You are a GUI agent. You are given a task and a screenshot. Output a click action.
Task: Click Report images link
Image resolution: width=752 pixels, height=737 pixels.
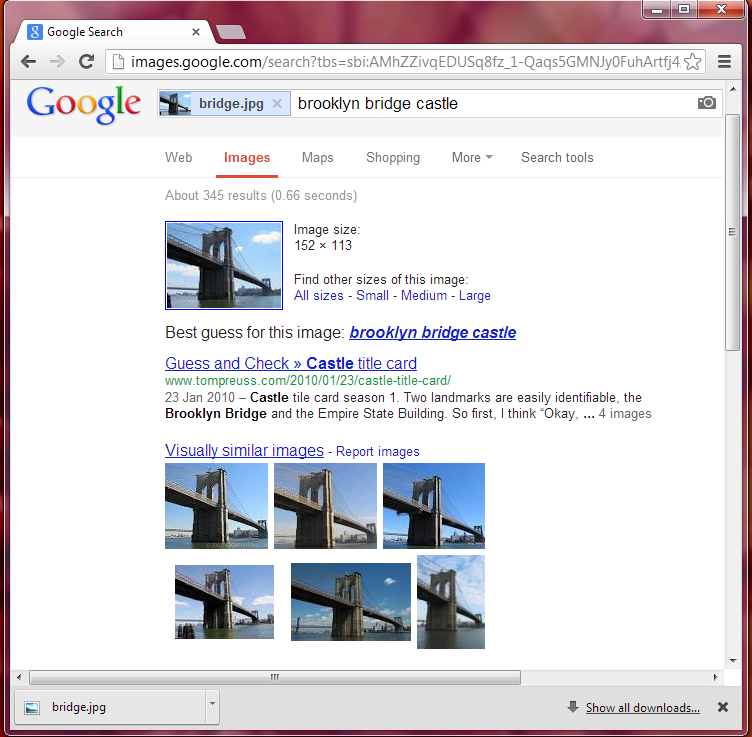point(377,452)
